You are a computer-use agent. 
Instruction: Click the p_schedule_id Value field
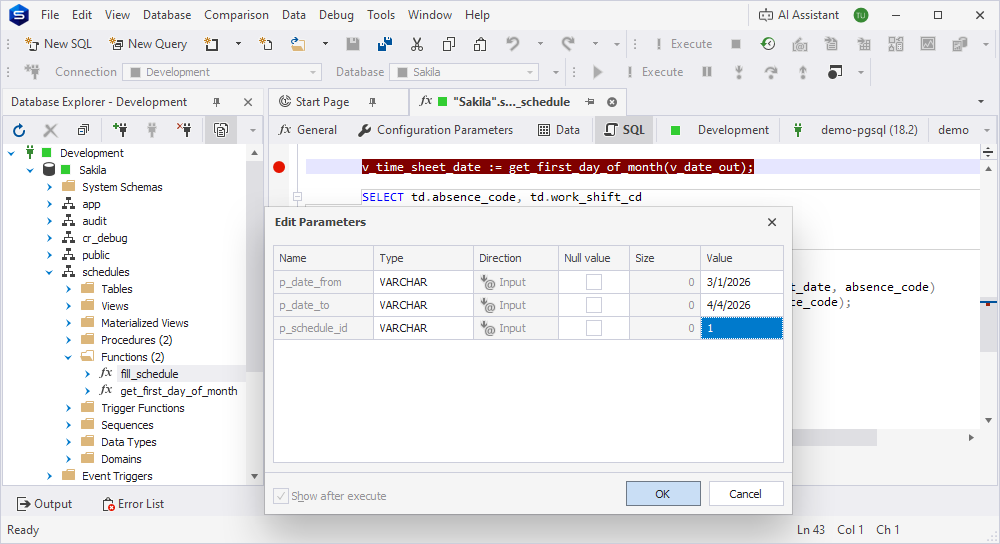[x=742, y=328]
